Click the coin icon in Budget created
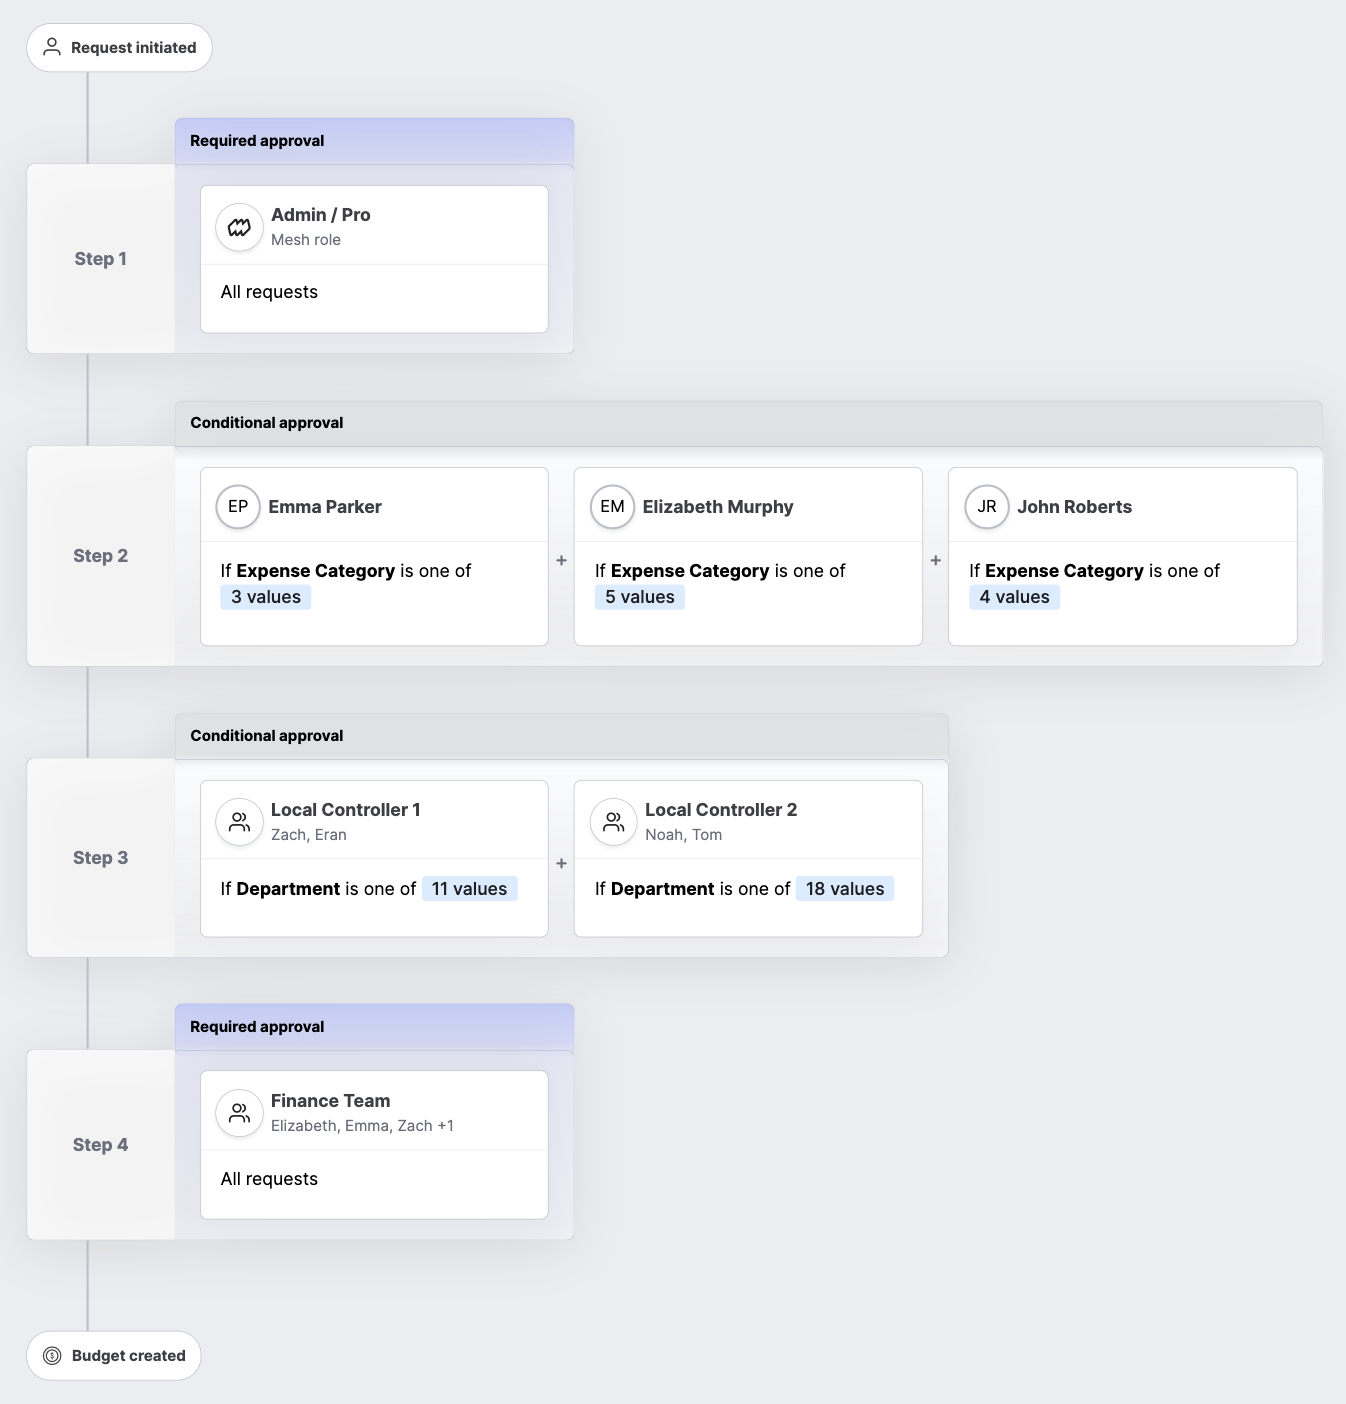 click(52, 1356)
